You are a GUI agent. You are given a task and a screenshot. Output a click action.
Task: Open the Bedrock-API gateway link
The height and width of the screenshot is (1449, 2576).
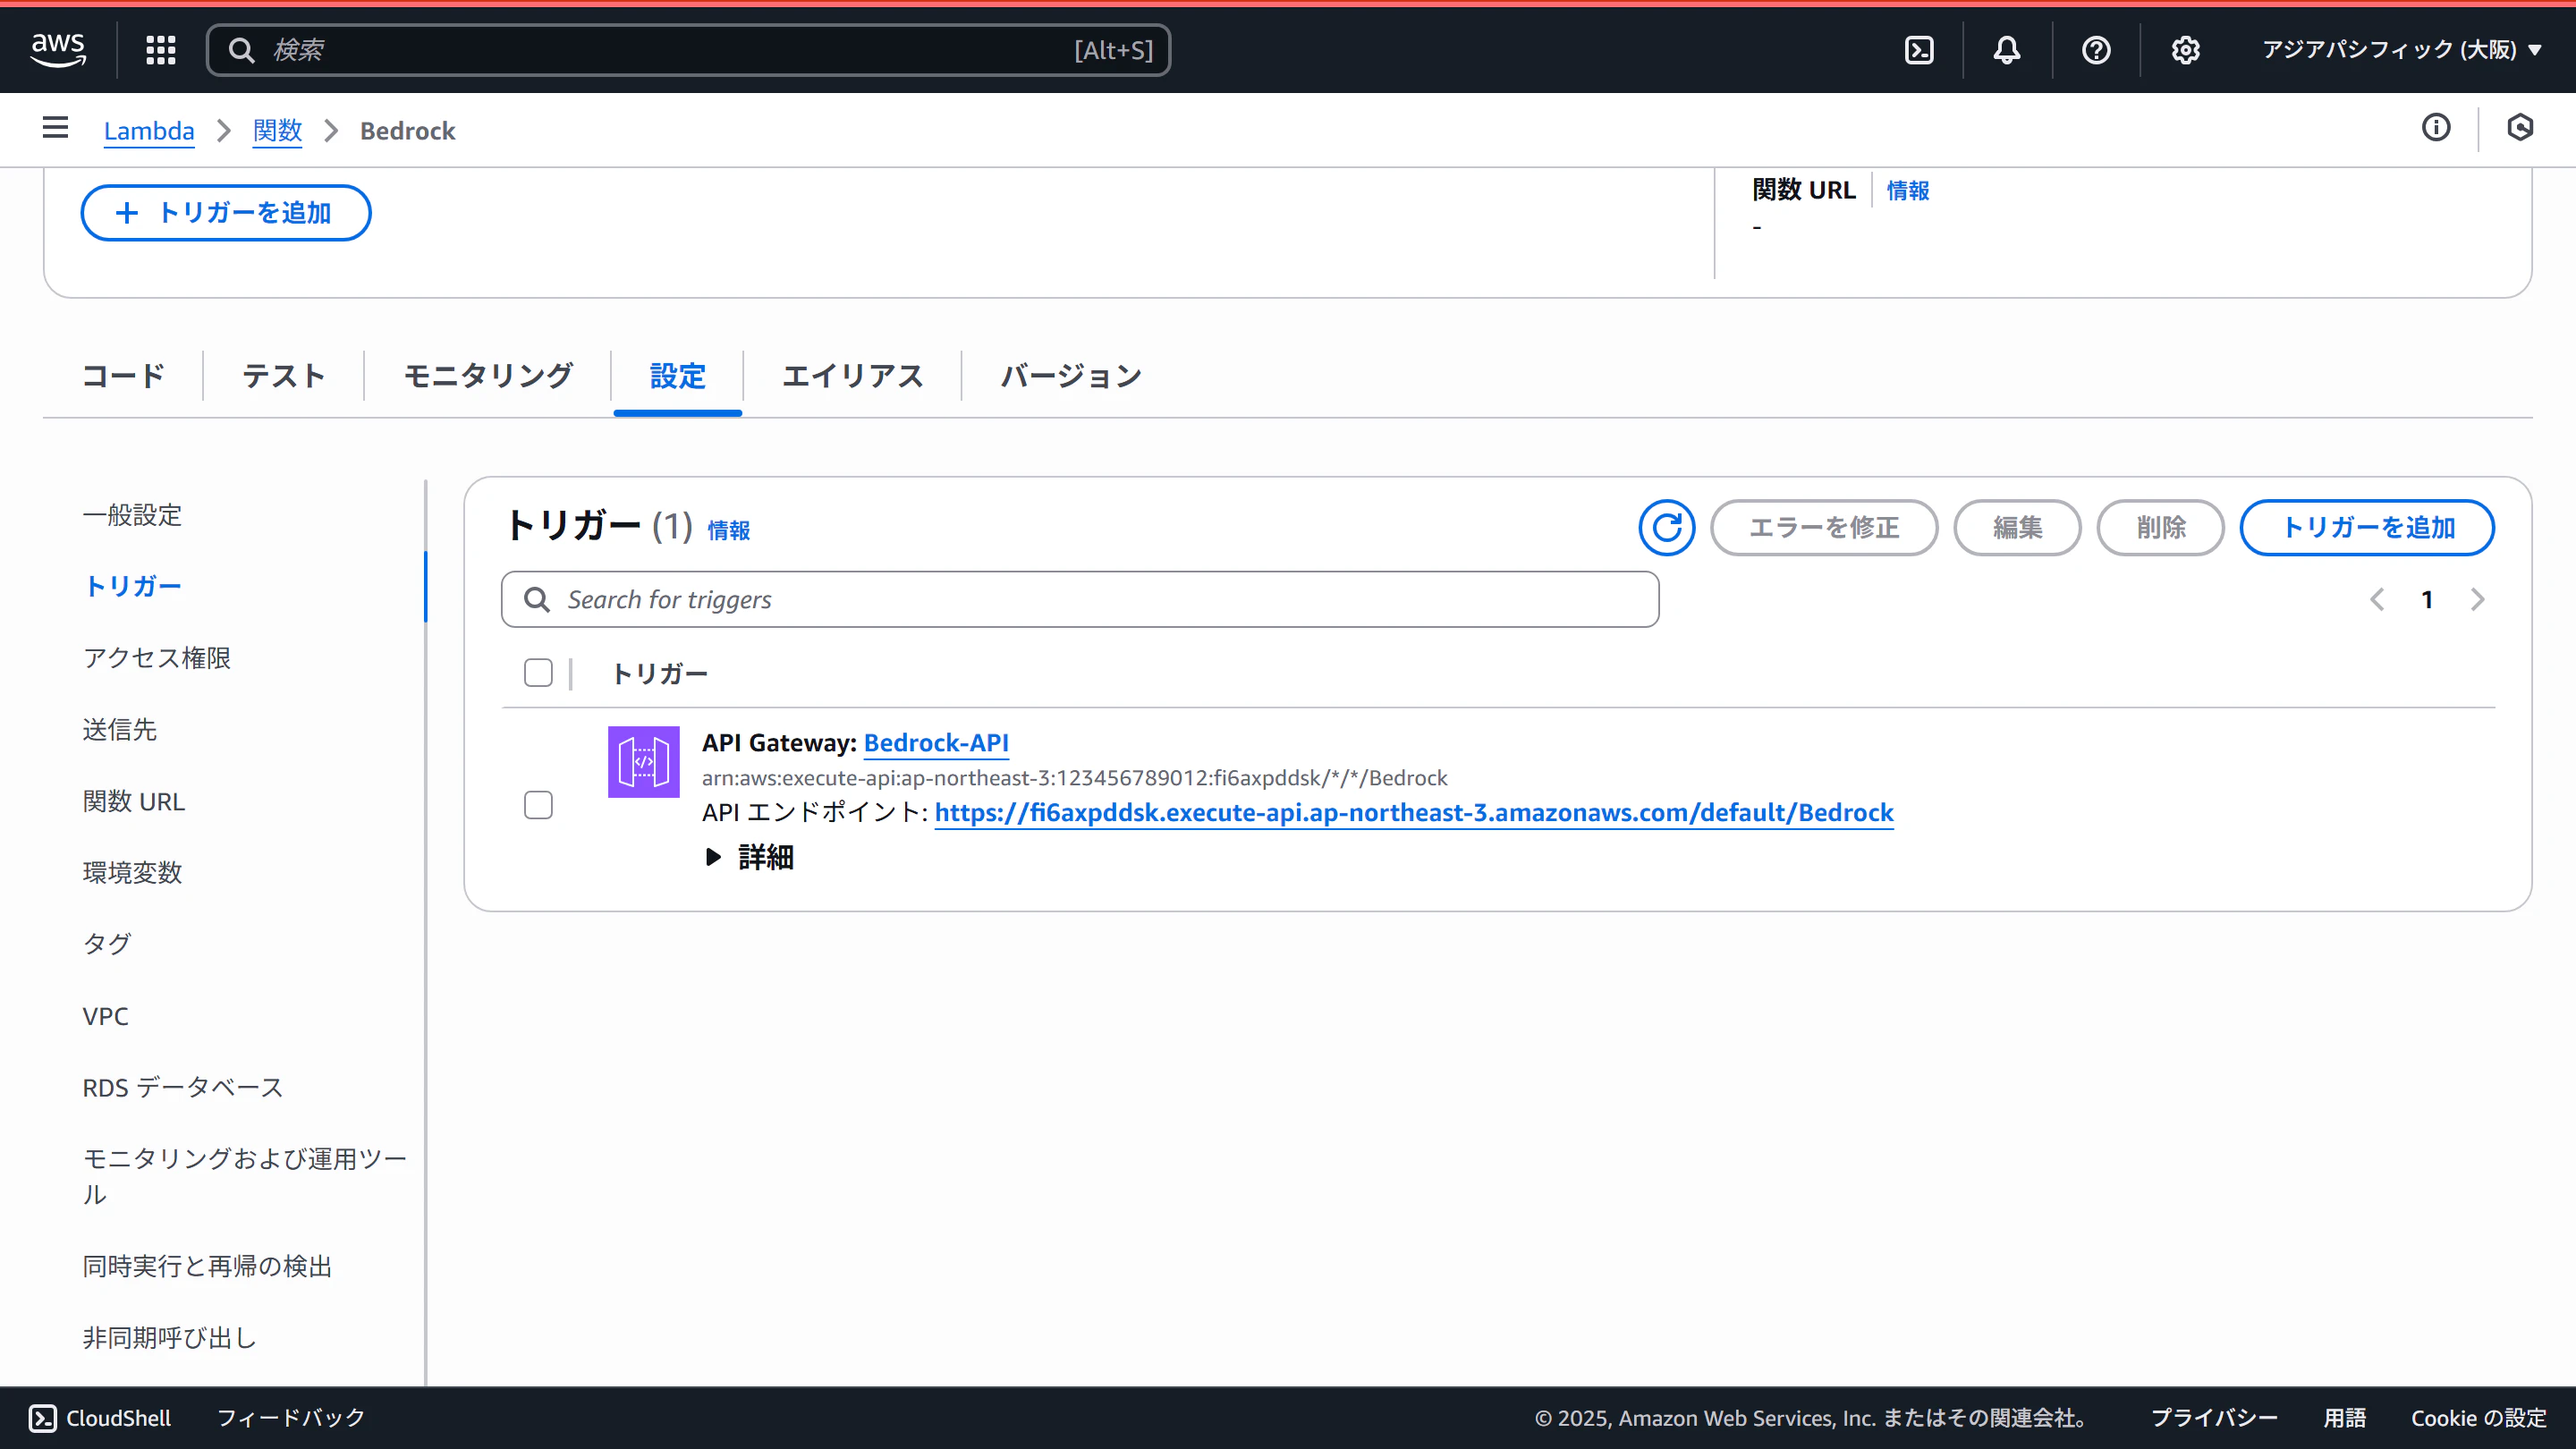[935, 743]
